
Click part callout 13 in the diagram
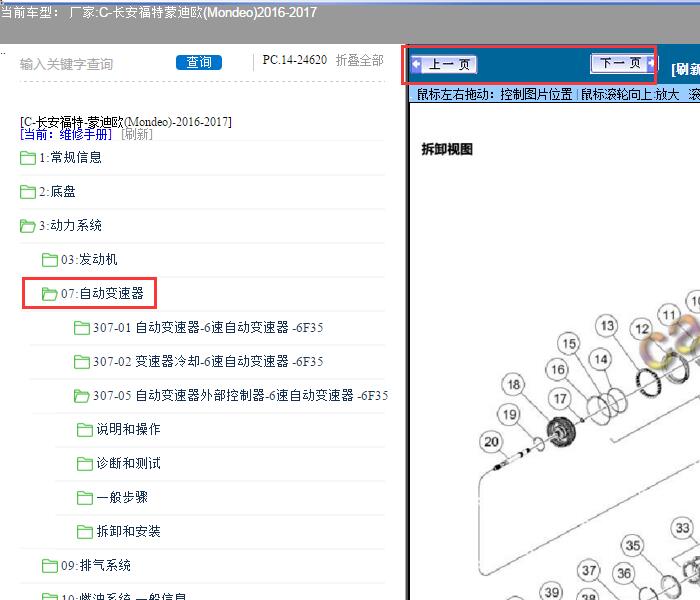607,325
